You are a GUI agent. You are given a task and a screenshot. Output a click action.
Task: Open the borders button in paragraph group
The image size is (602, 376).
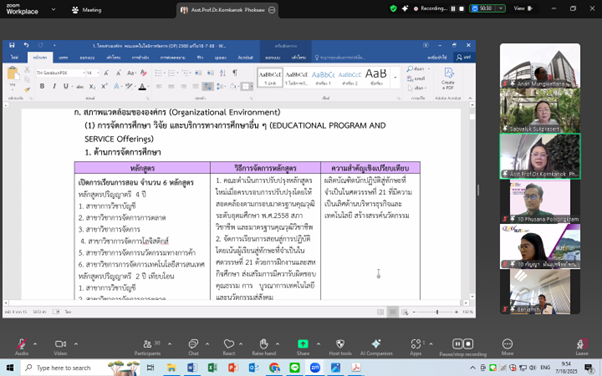pyautogui.click(x=246, y=86)
